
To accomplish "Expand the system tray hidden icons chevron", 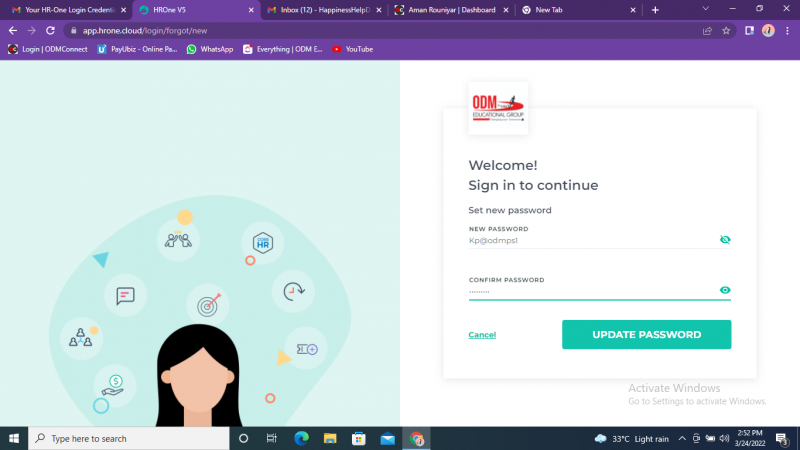I will pyautogui.click(x=682, y=439).
